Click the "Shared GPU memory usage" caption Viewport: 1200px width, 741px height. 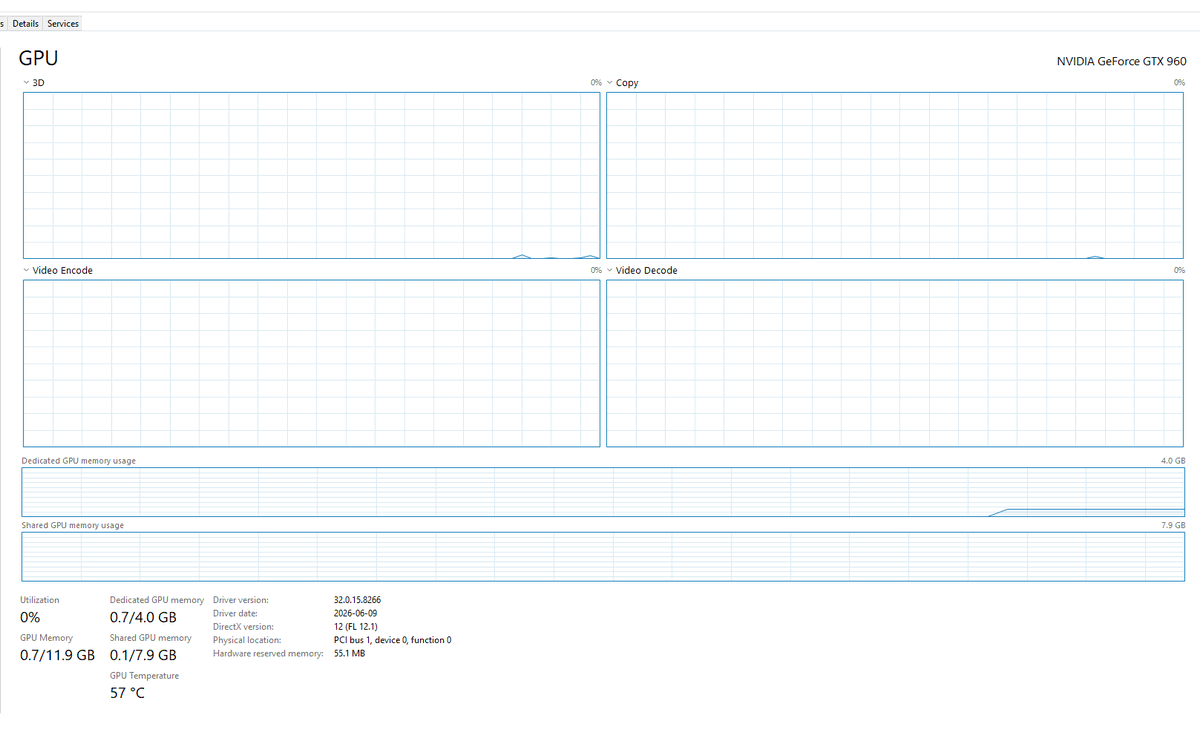tap(73, 525)
